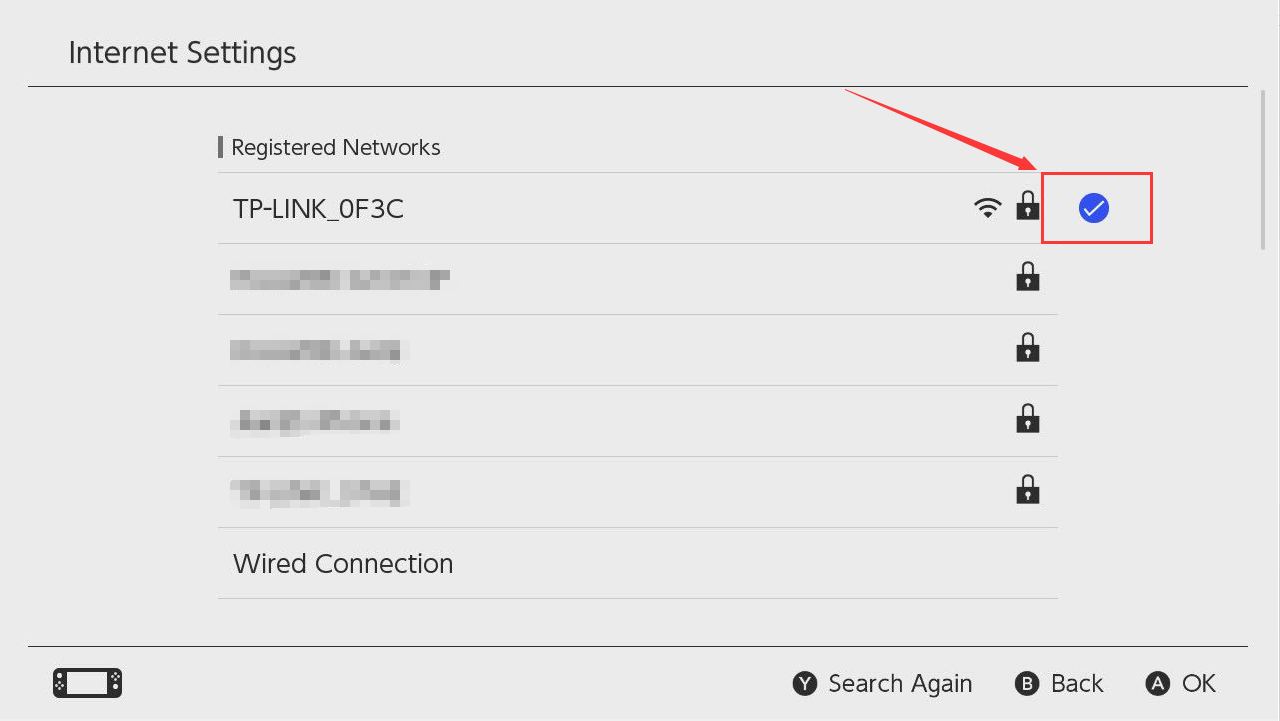This screenshot has height=721, width=1280.
Task: Click the Wi-Fi signal icon for TP-LINK_0F3C
Action: pos(987,208)
